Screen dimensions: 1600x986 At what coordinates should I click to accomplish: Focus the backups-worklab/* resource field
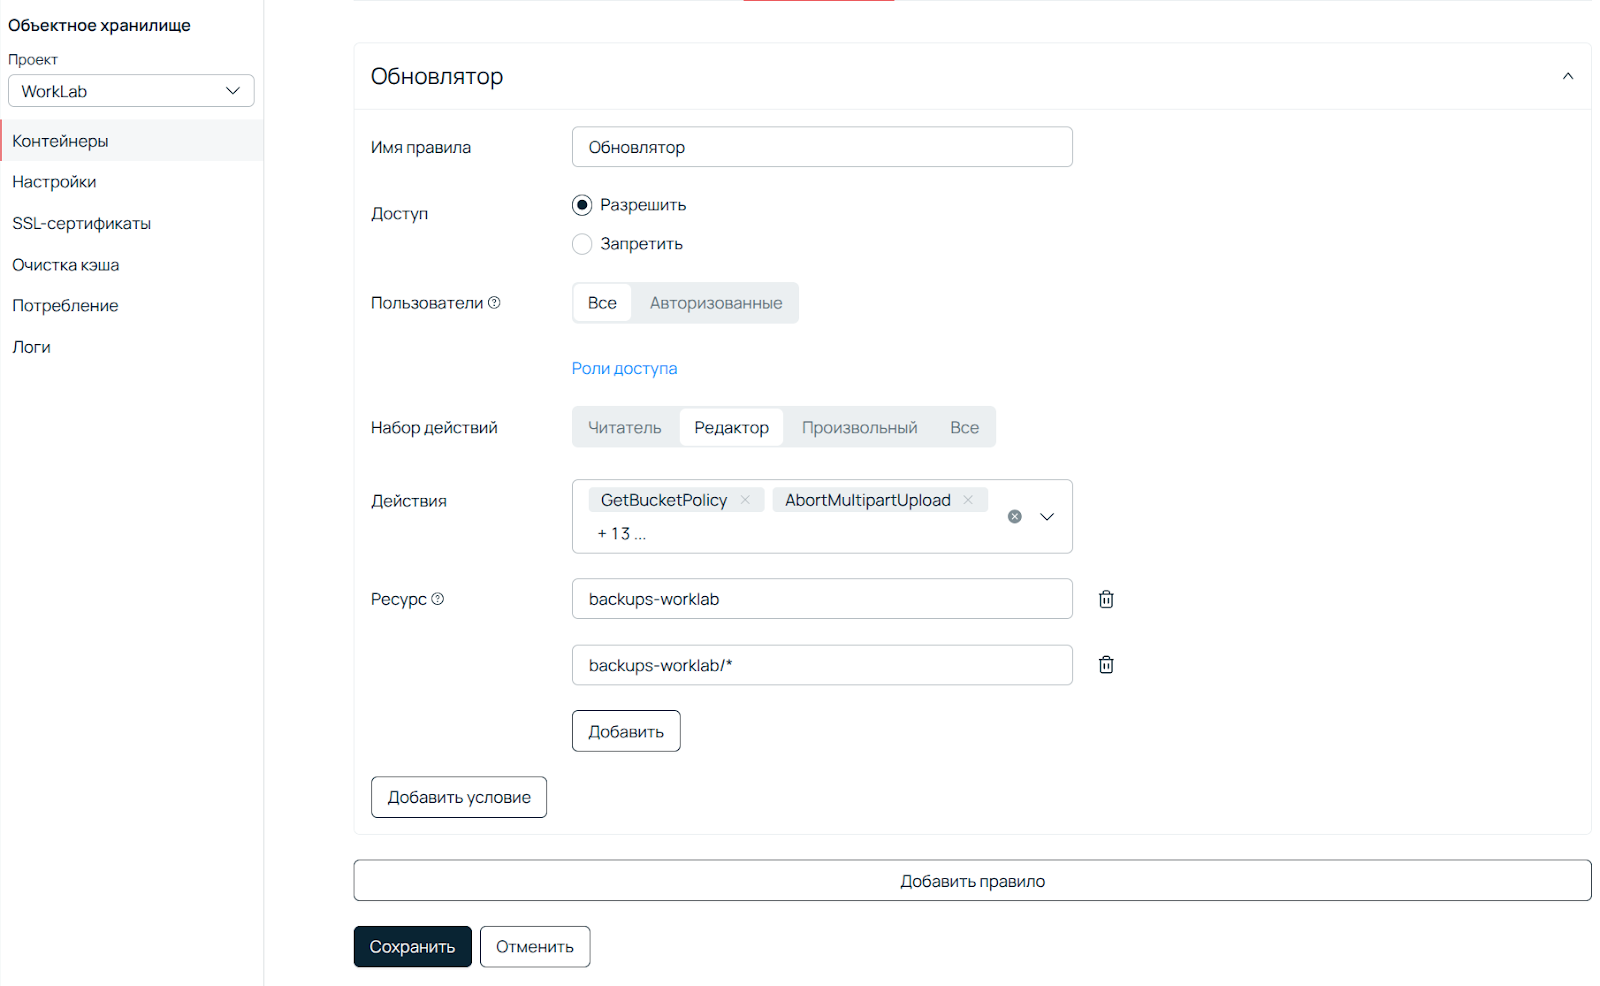(x=822, y=665)
